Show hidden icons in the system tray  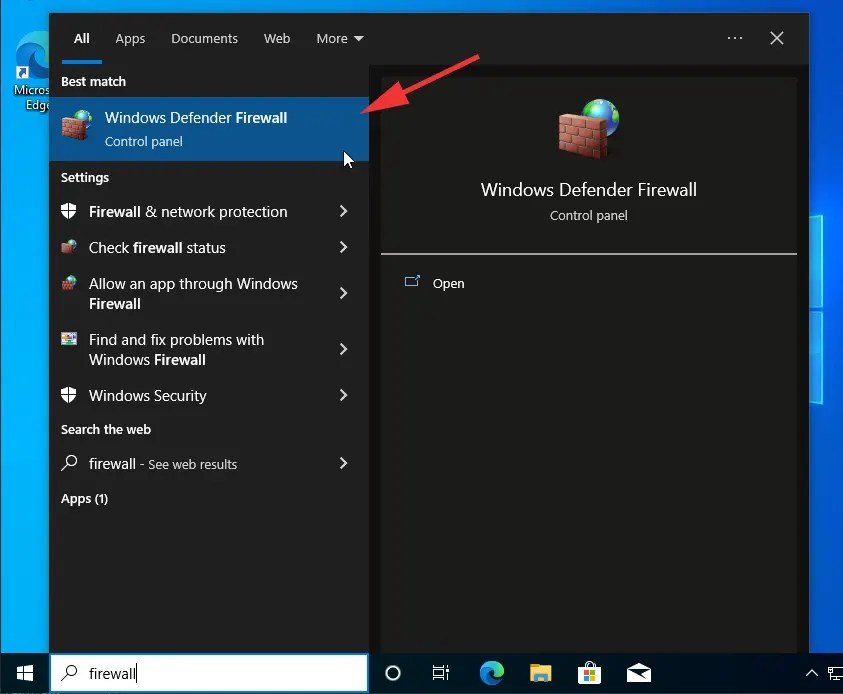click(x=812, y=673)
